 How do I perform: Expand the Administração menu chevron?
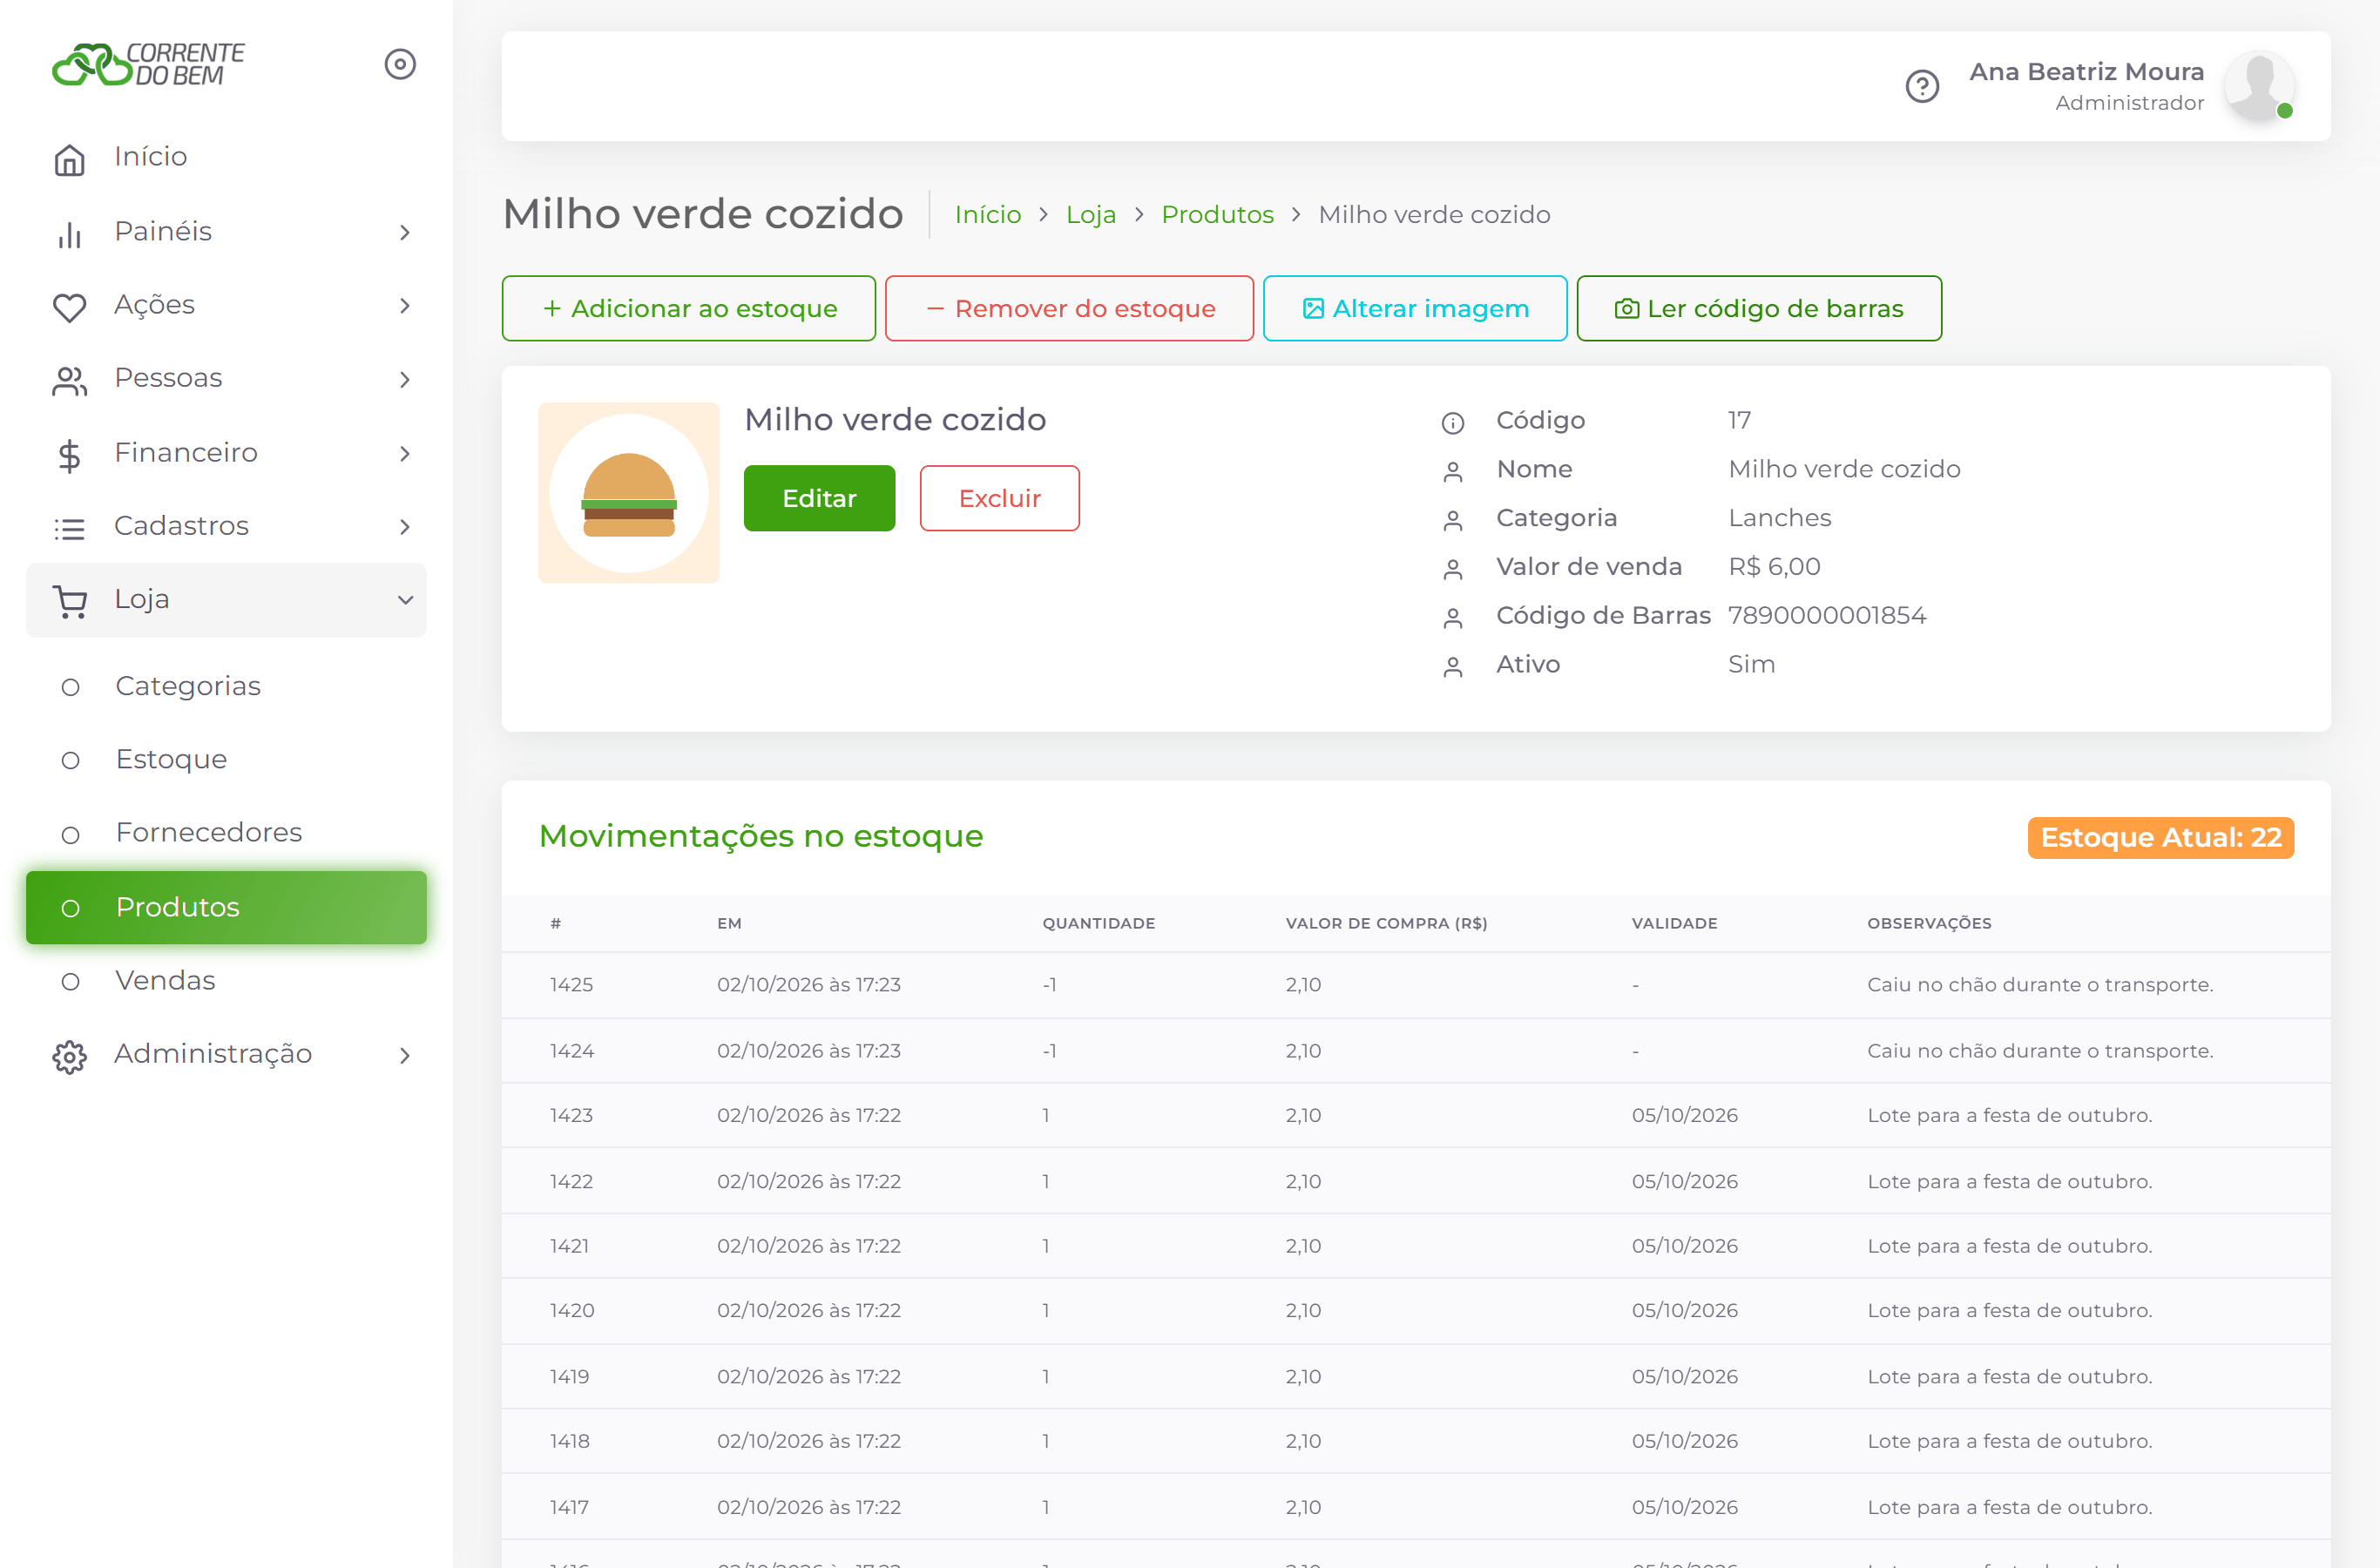tap(404, 1055)
